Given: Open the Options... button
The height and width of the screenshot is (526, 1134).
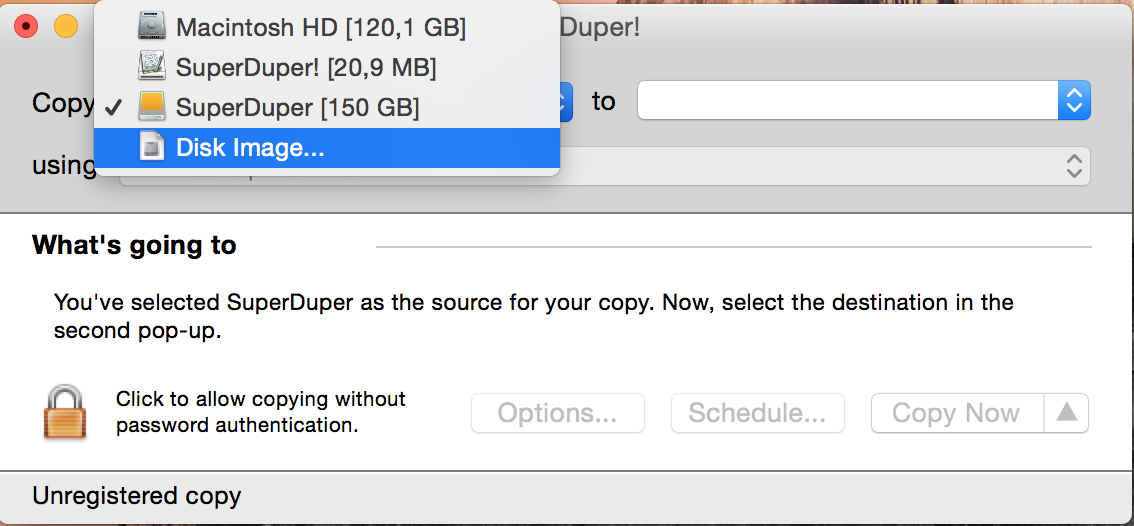Looking at the screenshot, I should tap(558, 413).
